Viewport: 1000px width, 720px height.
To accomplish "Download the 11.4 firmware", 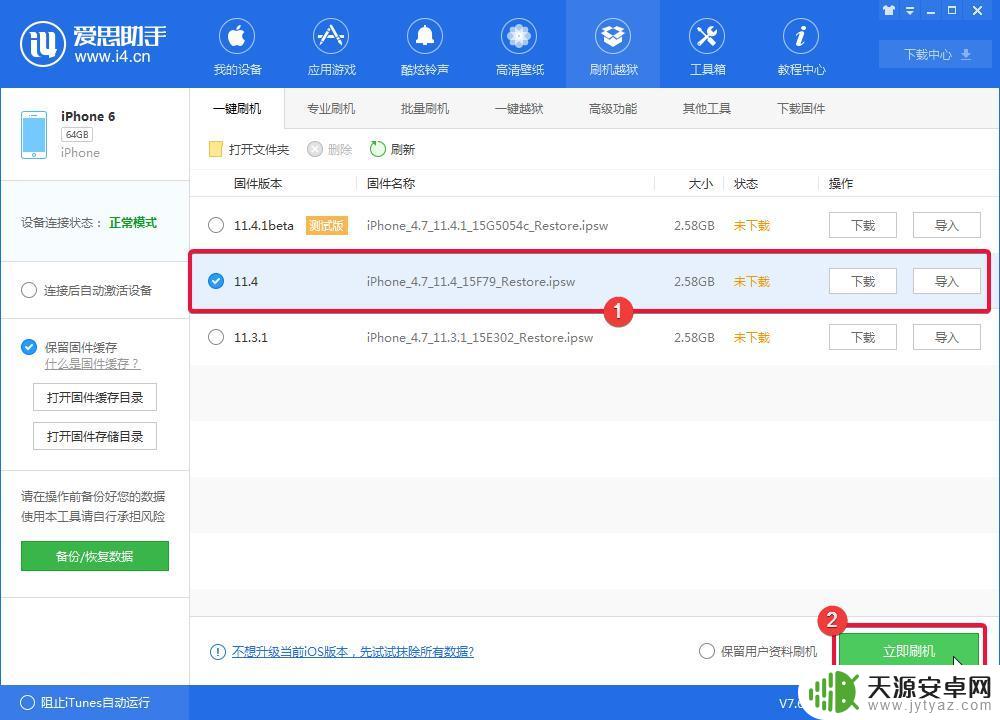I will (863, 281).
